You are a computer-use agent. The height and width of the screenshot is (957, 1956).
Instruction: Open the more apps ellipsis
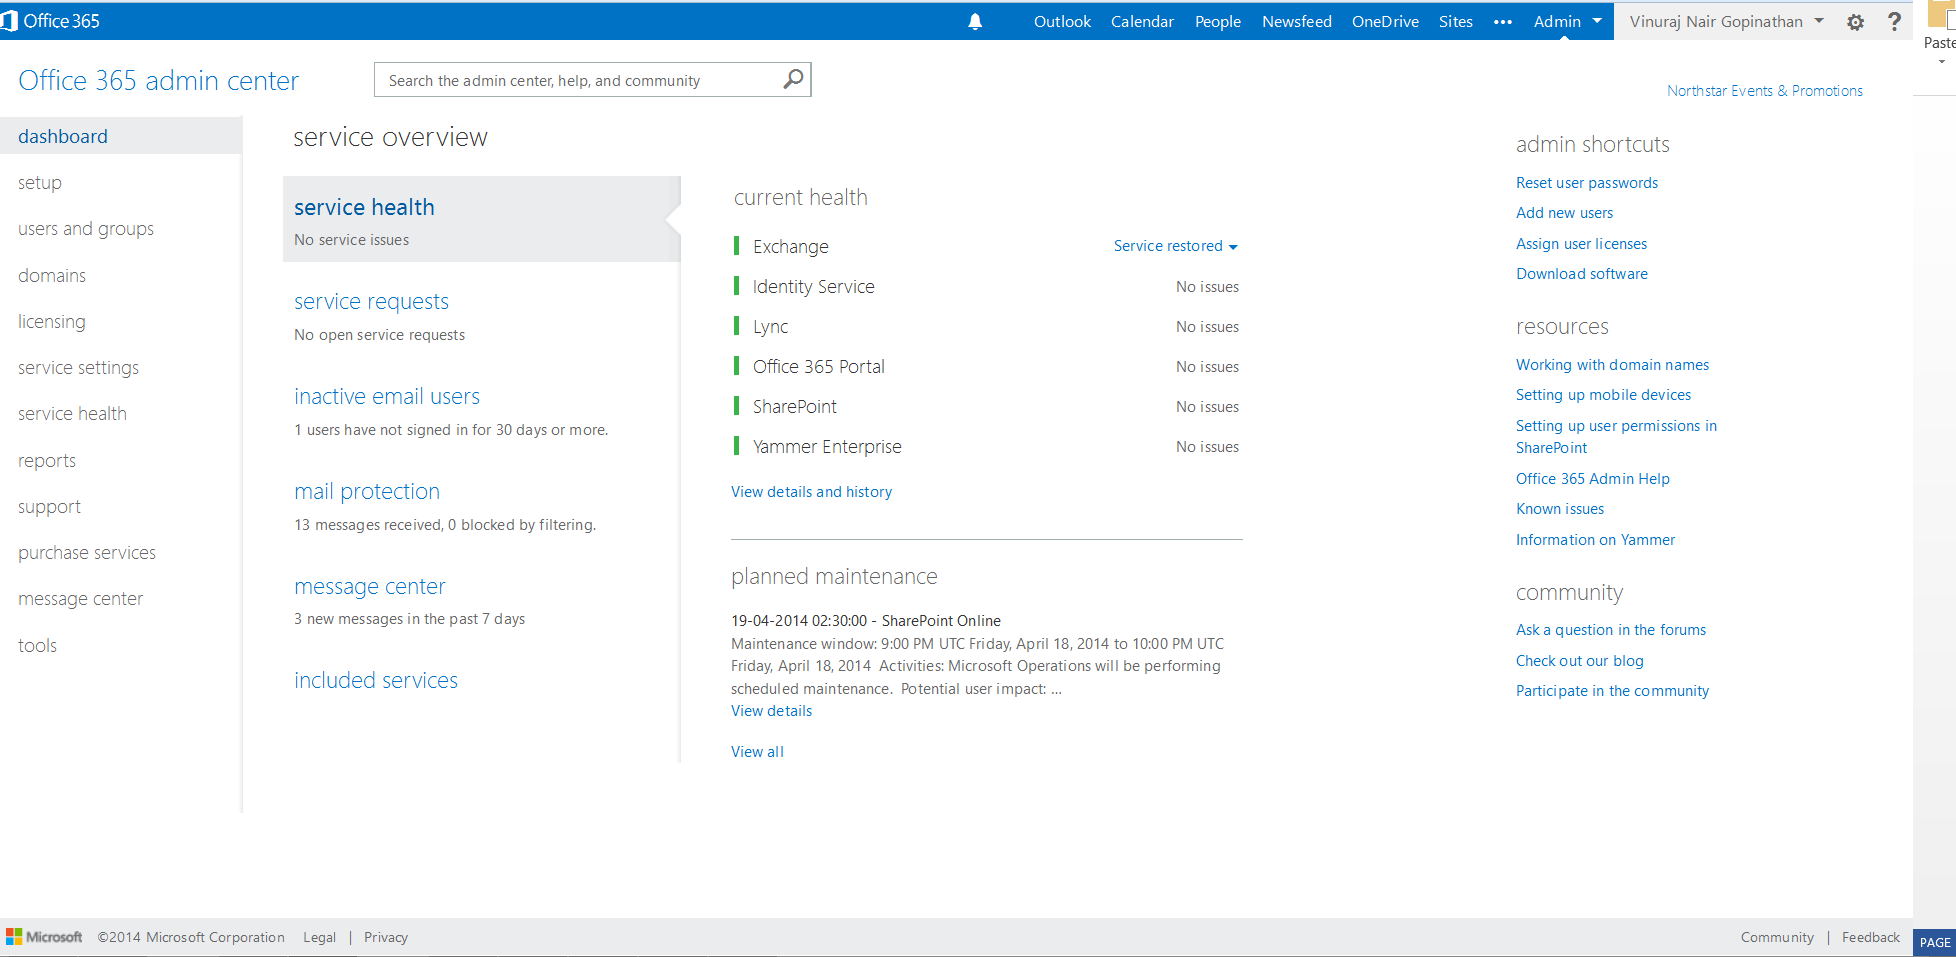[1502, 22]
